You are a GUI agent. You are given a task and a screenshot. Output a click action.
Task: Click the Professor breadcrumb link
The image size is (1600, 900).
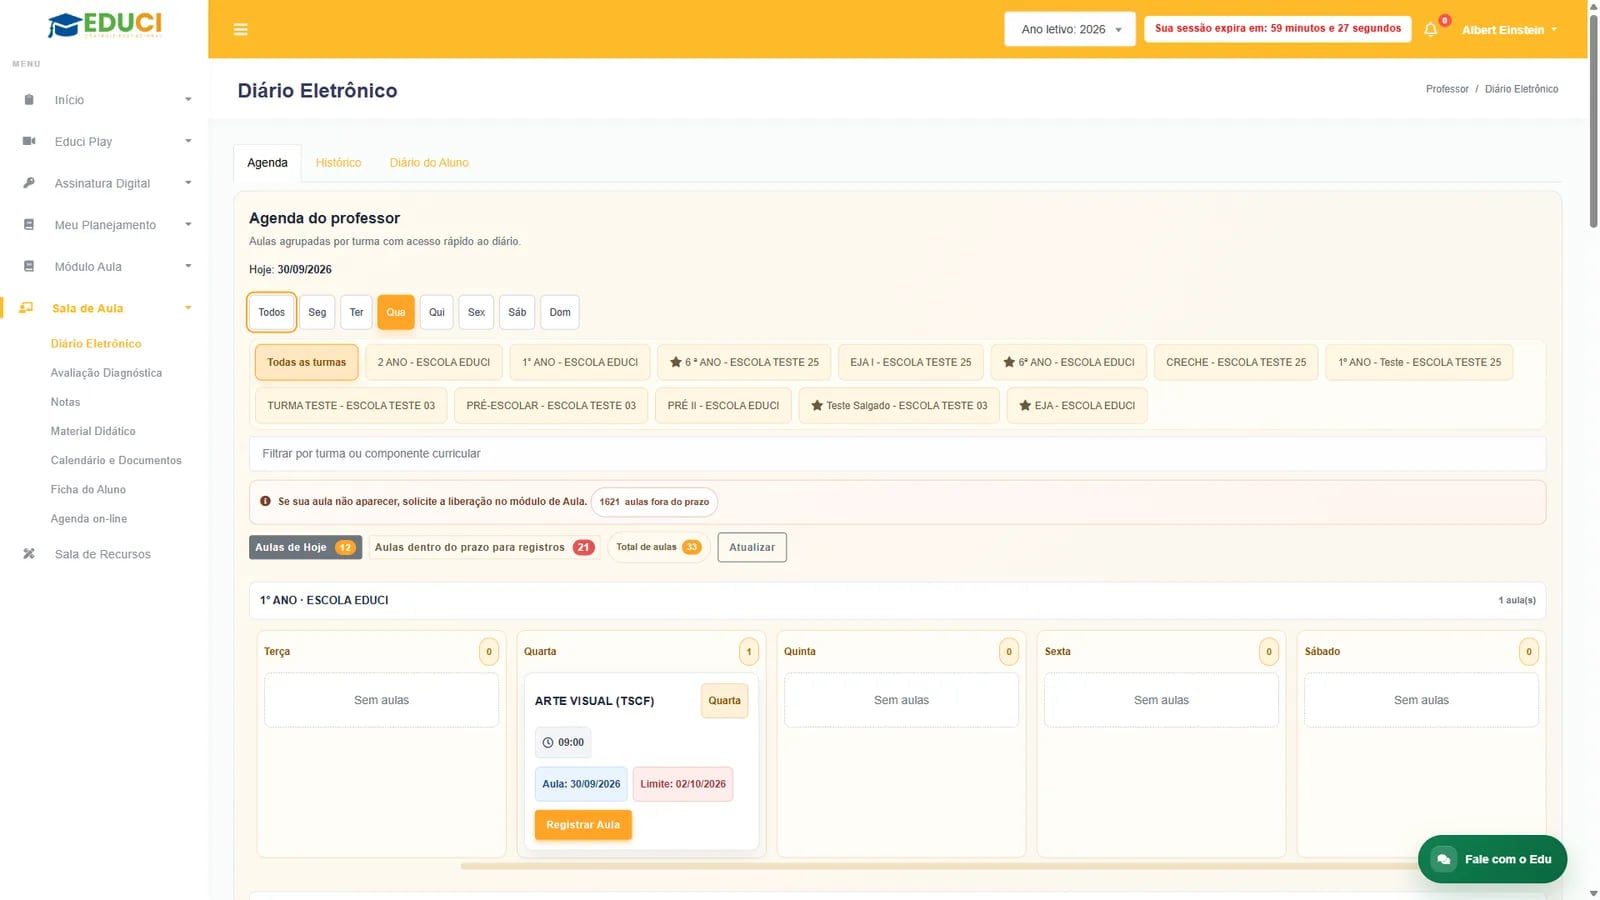[1447, 89]
